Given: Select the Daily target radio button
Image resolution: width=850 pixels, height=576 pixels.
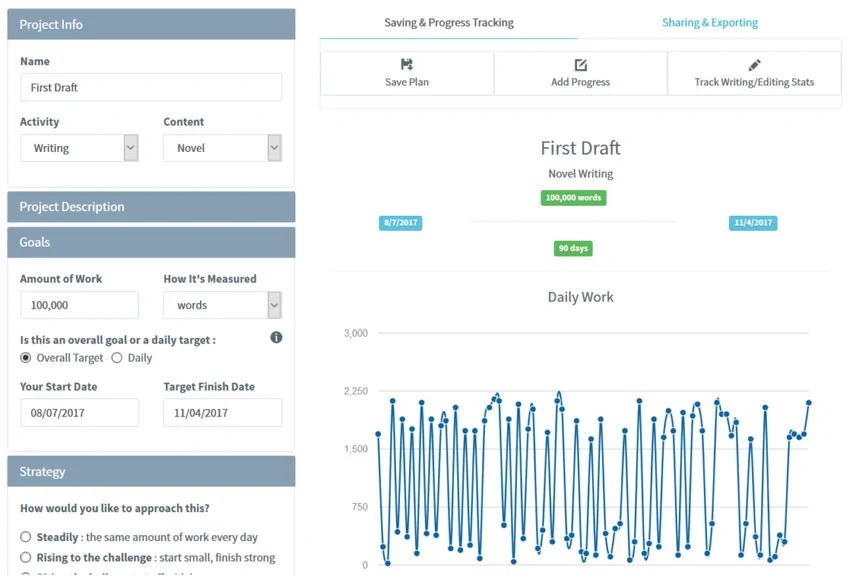Looking at the screenshot, I should [117, 358].
